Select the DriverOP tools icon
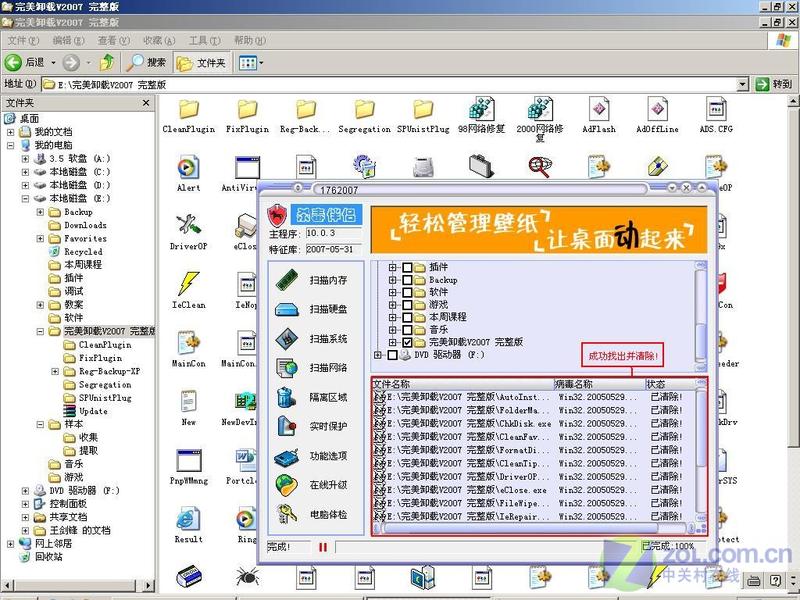This screenshot has width=800, height=600. (x=188, y=225)
